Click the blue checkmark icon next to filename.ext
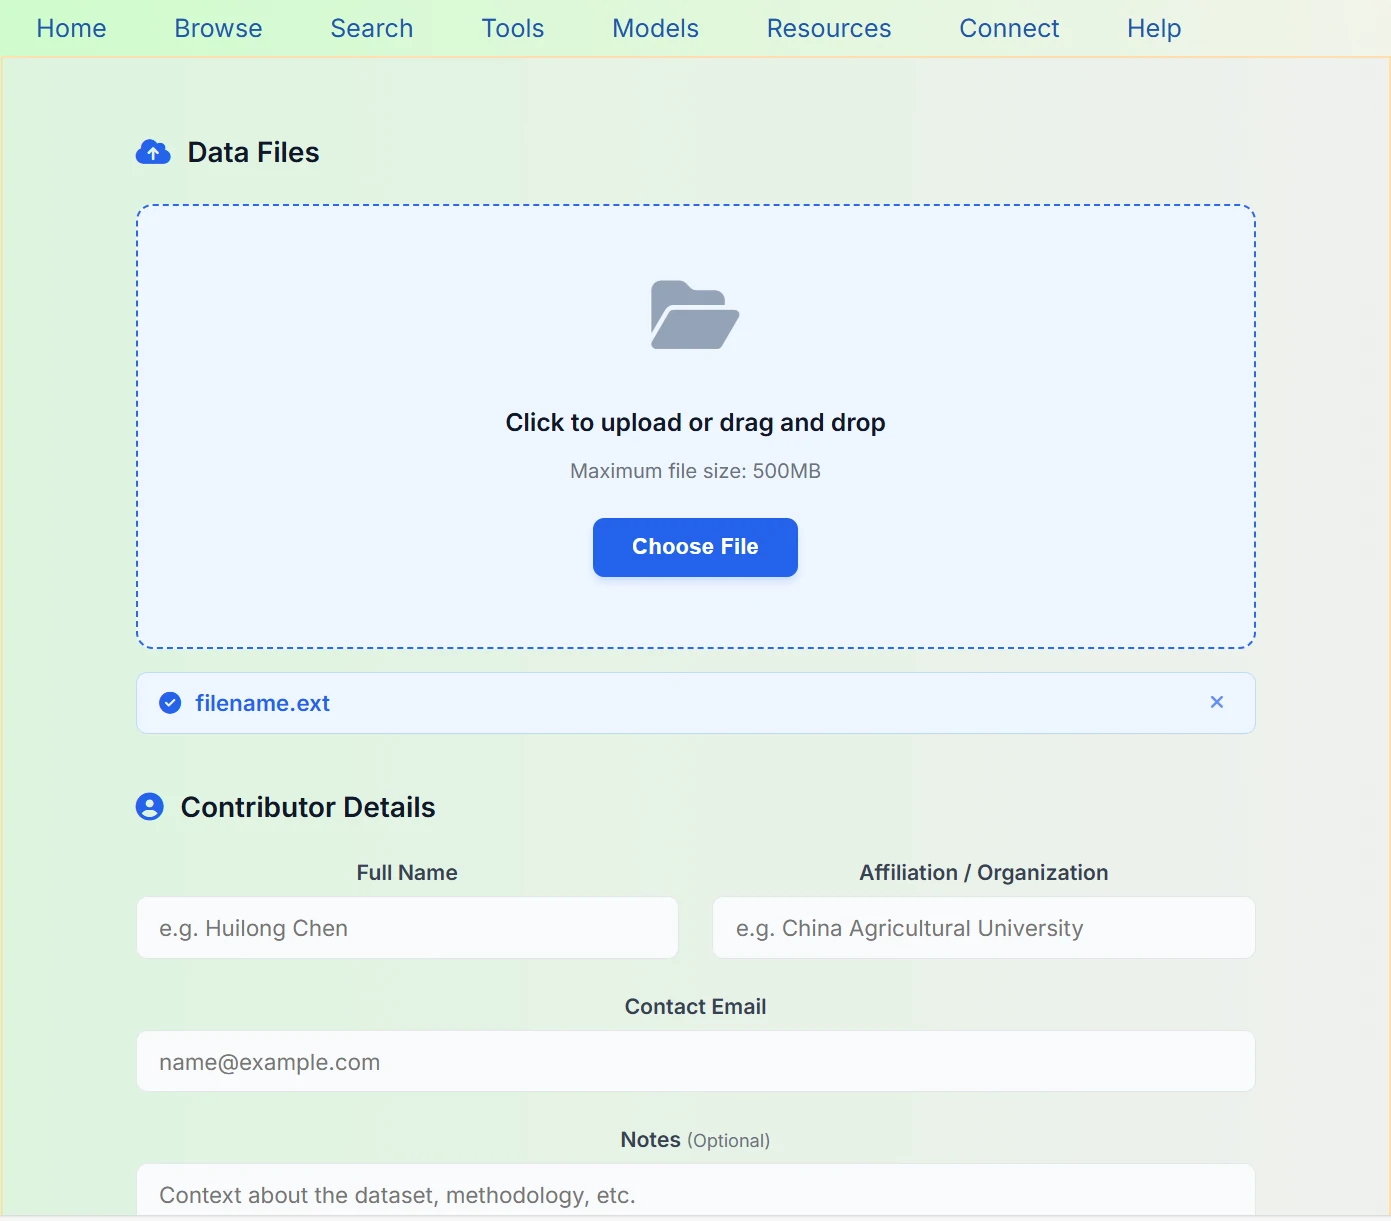This screenshot has height=1221, width=1391. click(170, 703)
